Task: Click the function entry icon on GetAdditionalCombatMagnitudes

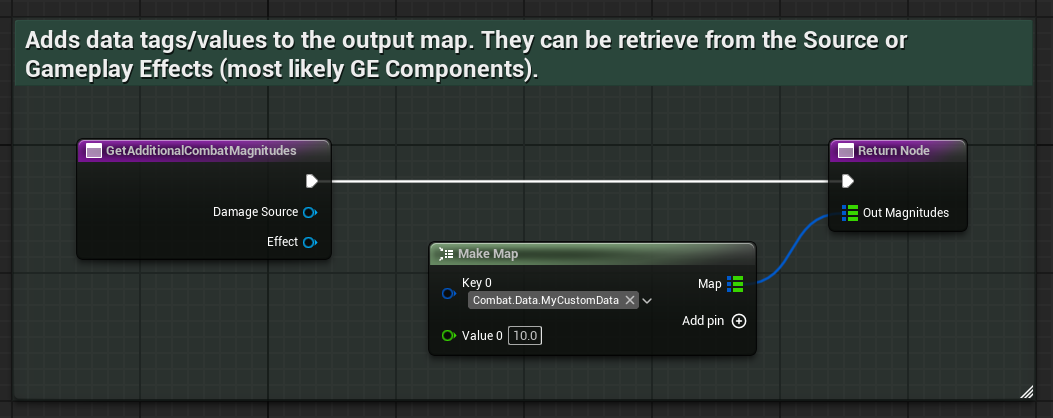Action: pos(94,151)
